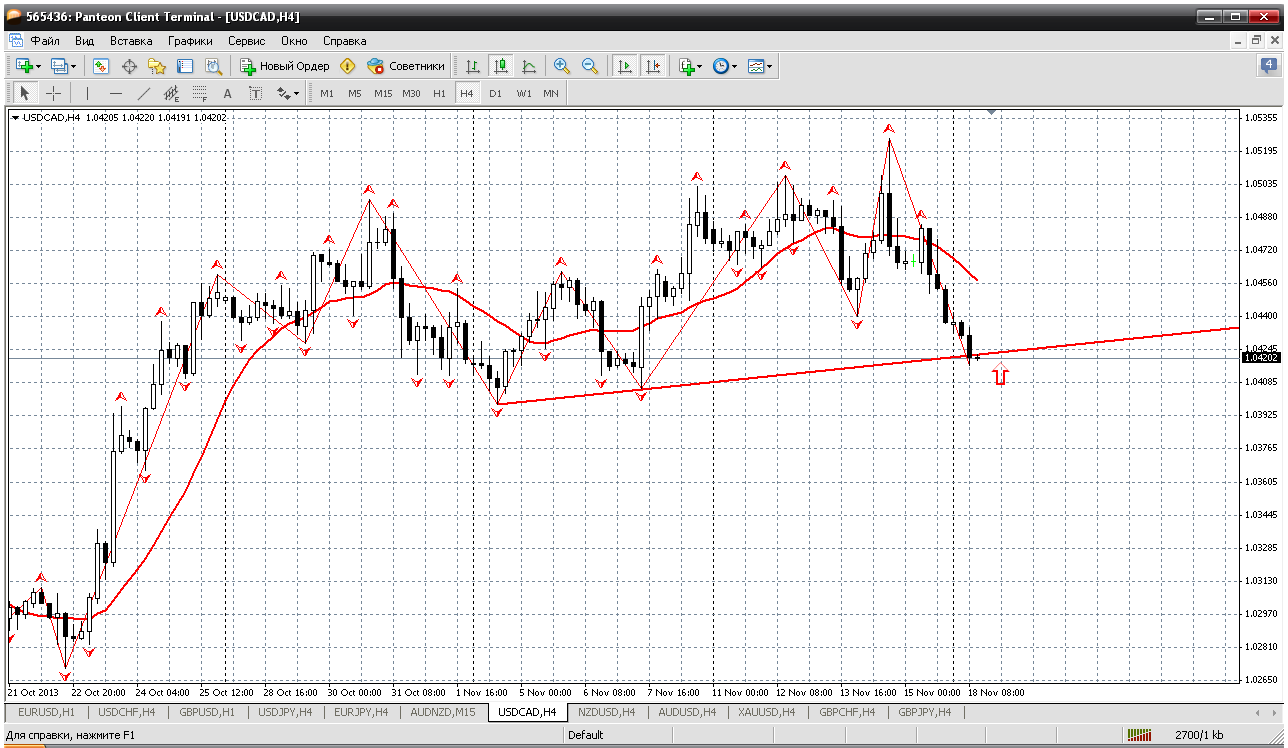The image size is (1288, 748).
Task: Set timeframe to M30
Action: click(411, 93)
